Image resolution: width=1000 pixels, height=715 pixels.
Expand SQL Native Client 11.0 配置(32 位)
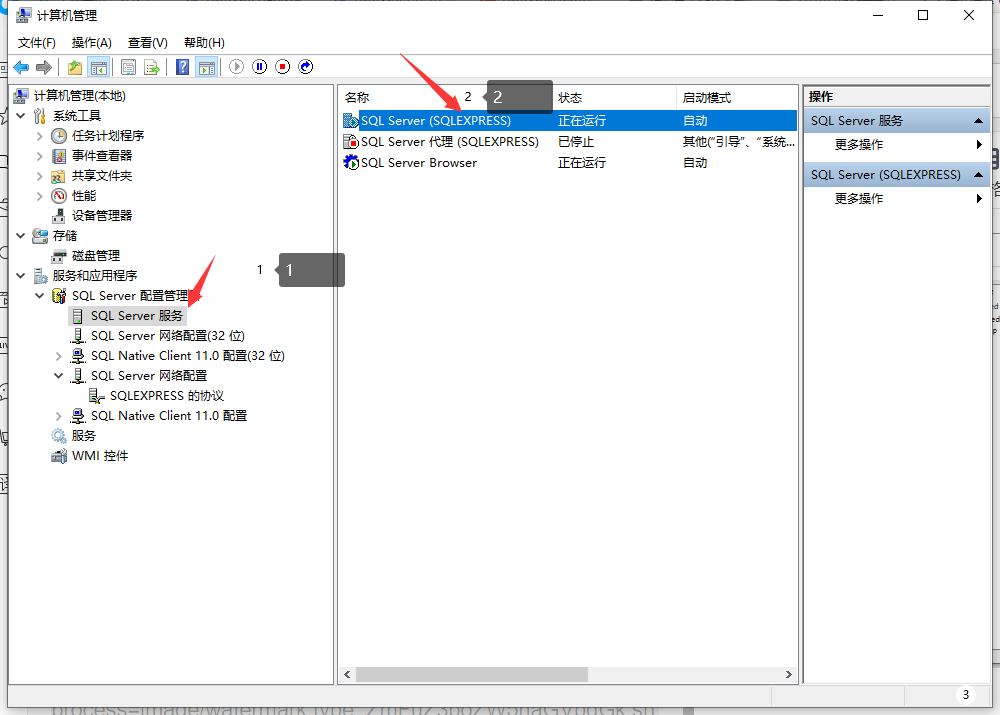tap(58, 355)
